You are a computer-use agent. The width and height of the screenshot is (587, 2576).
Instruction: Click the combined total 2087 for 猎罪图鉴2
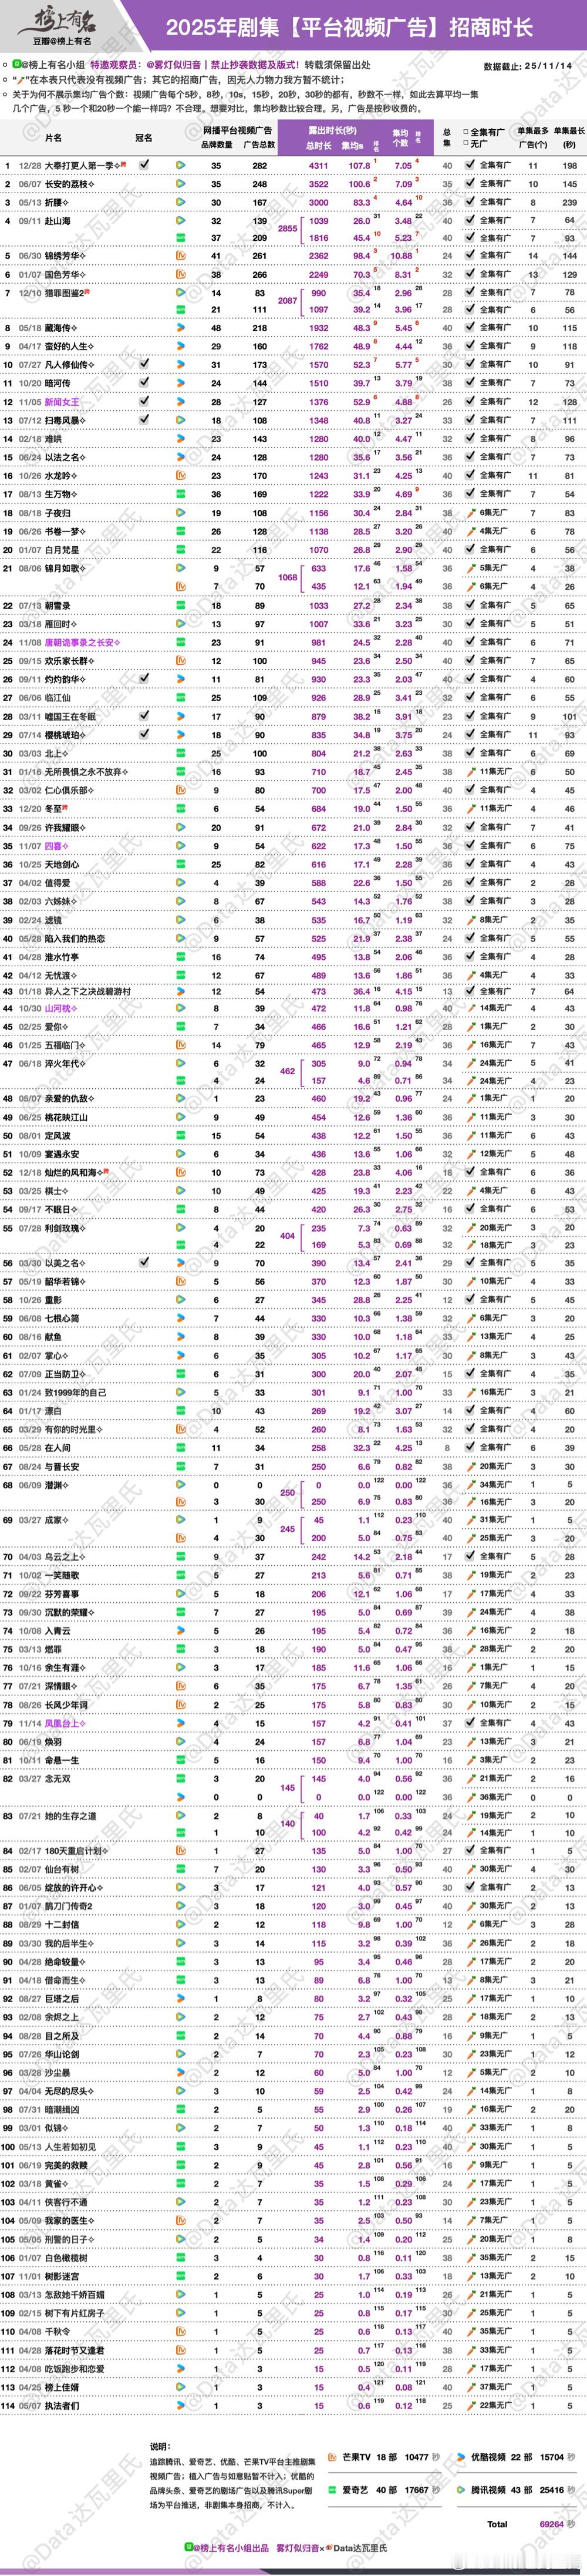click(287, 300)
